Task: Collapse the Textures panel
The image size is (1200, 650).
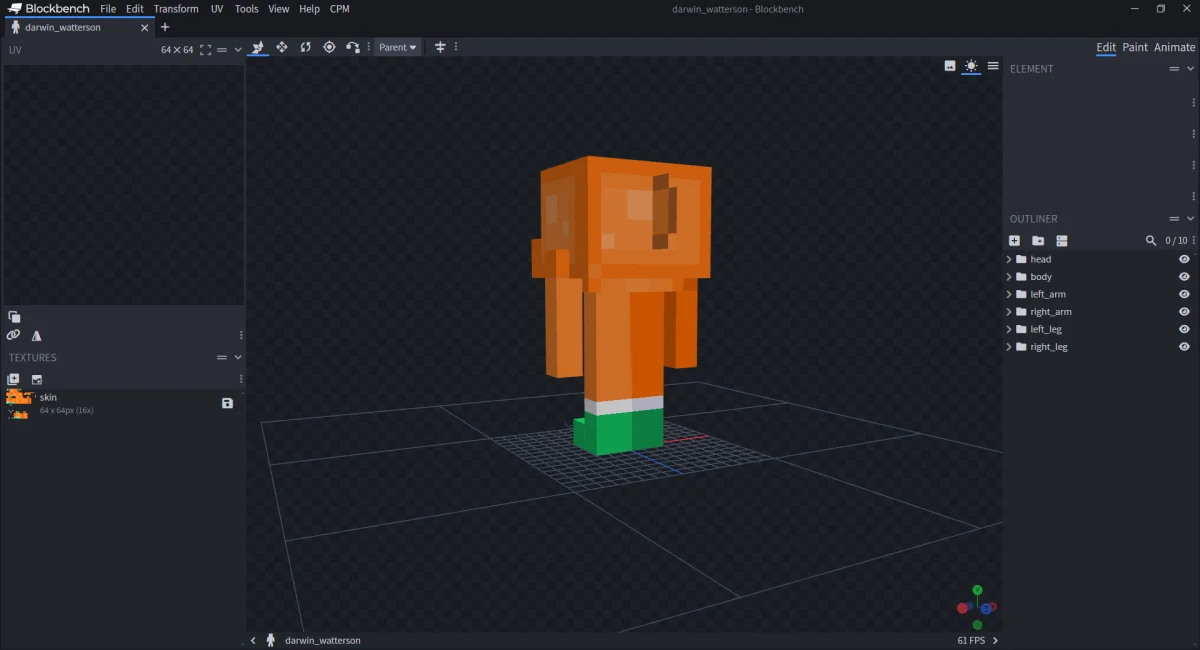Action: tap(238, 357)
